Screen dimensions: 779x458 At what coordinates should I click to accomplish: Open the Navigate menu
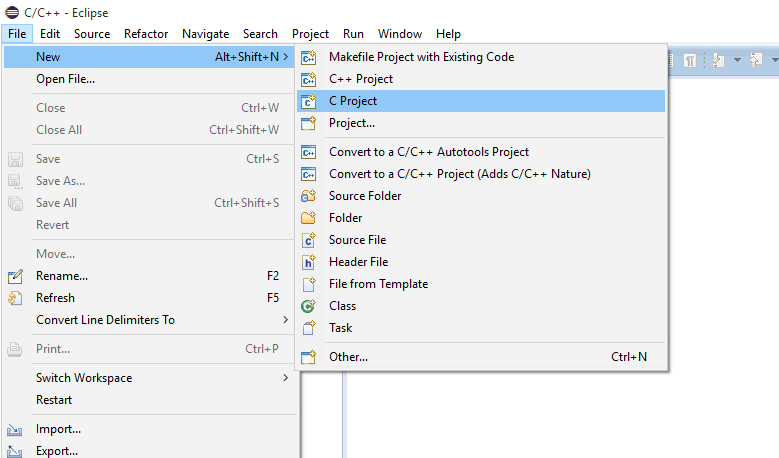[206, 34]
